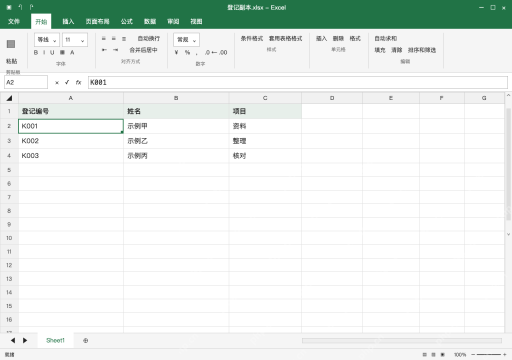Click Fill 填充 in editing group

(380, 50)
